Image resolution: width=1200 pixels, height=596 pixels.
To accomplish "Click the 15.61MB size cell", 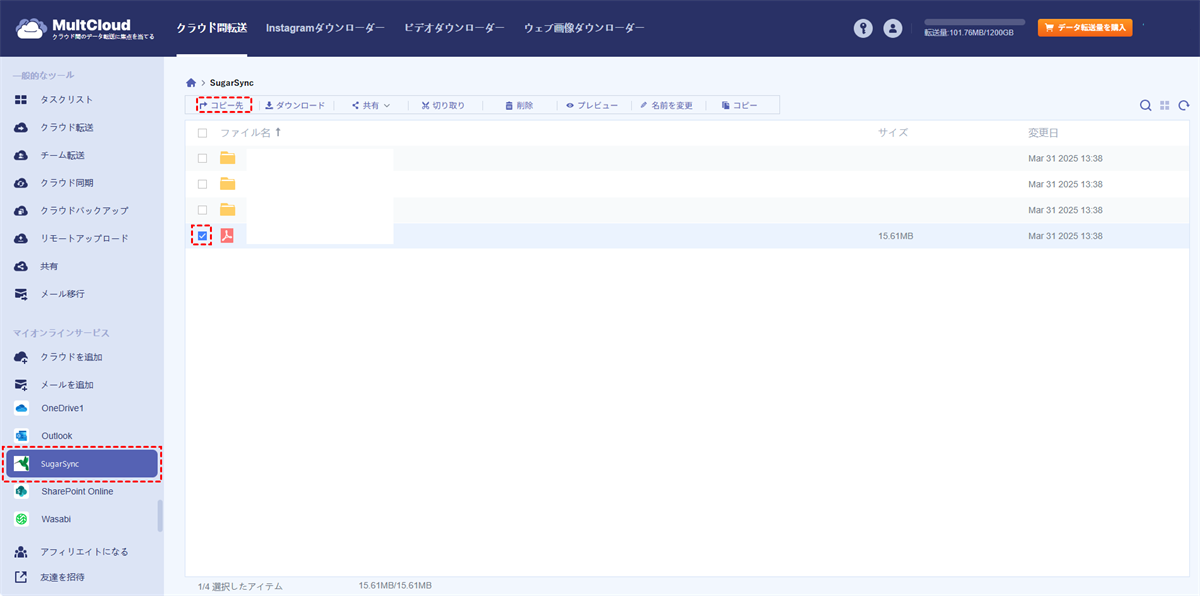I will pyautogui.click(x=896, y=236).
